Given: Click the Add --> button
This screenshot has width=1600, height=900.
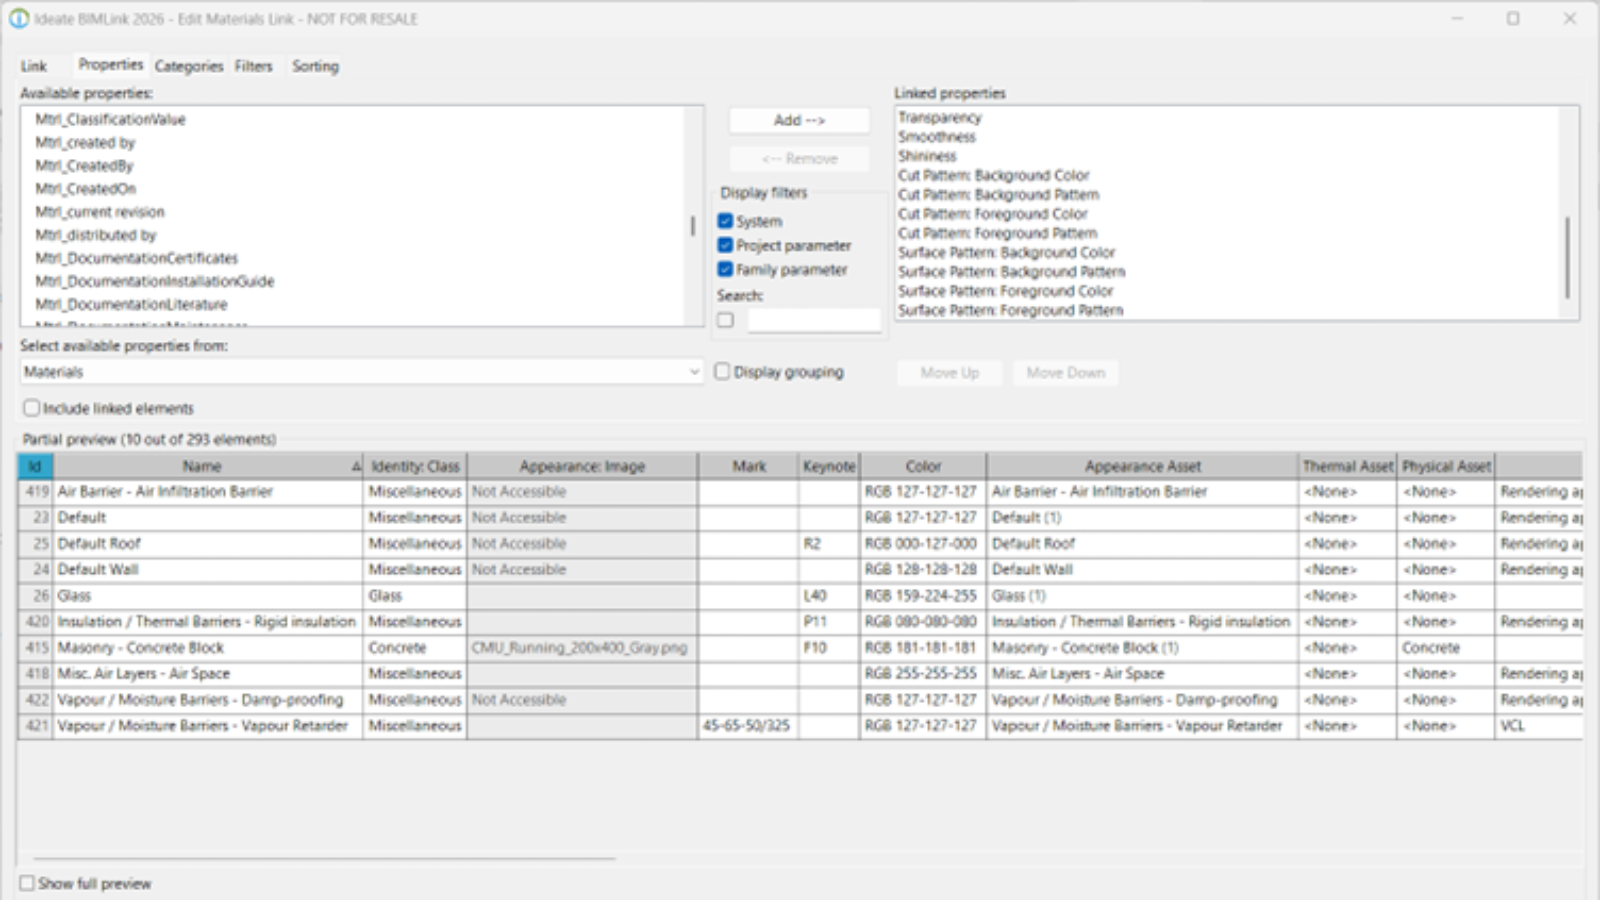Looking at the screenshot, I should point(799,120).
